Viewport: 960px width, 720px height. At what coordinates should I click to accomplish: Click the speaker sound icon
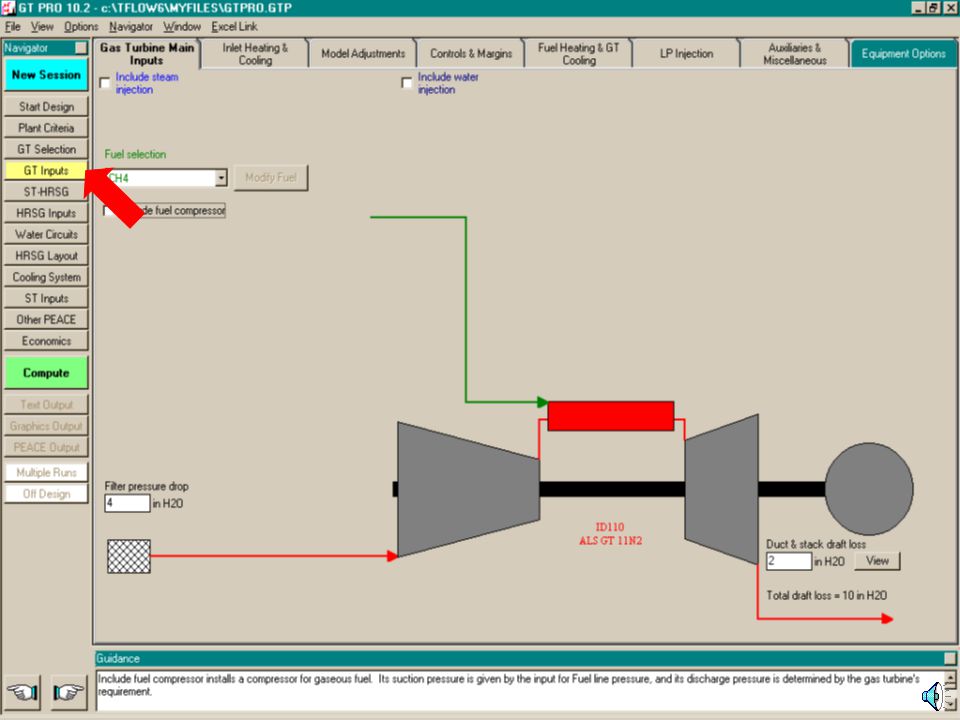tap(932, 697)
